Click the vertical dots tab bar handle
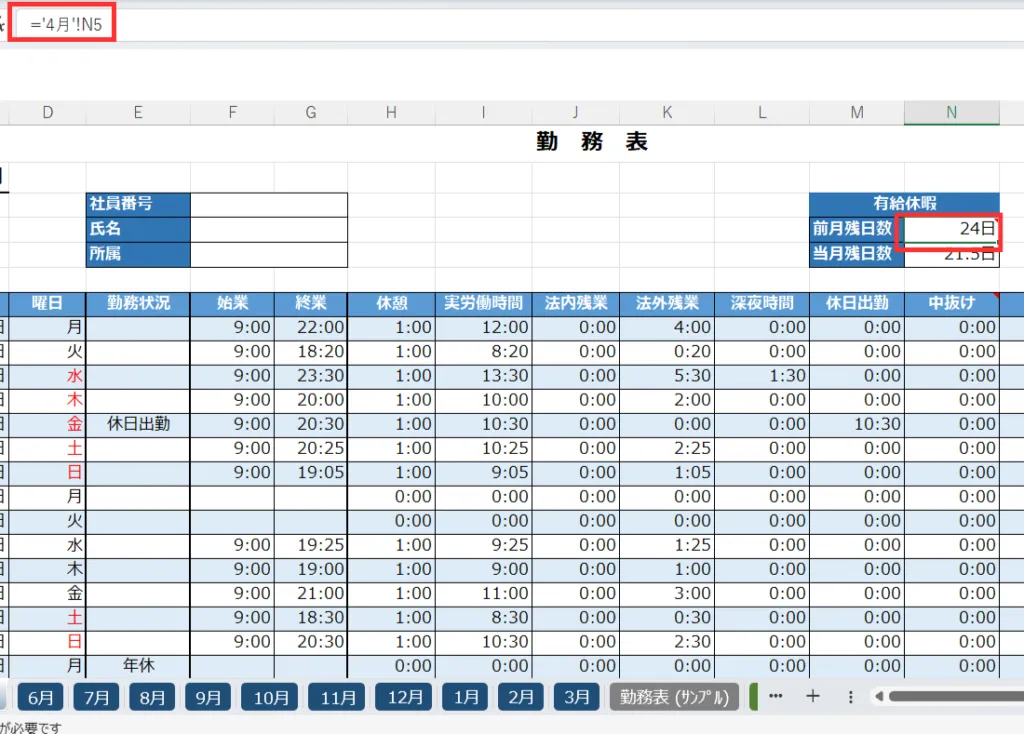This screenshot has height=734, width=1024. tap(850, 697)
